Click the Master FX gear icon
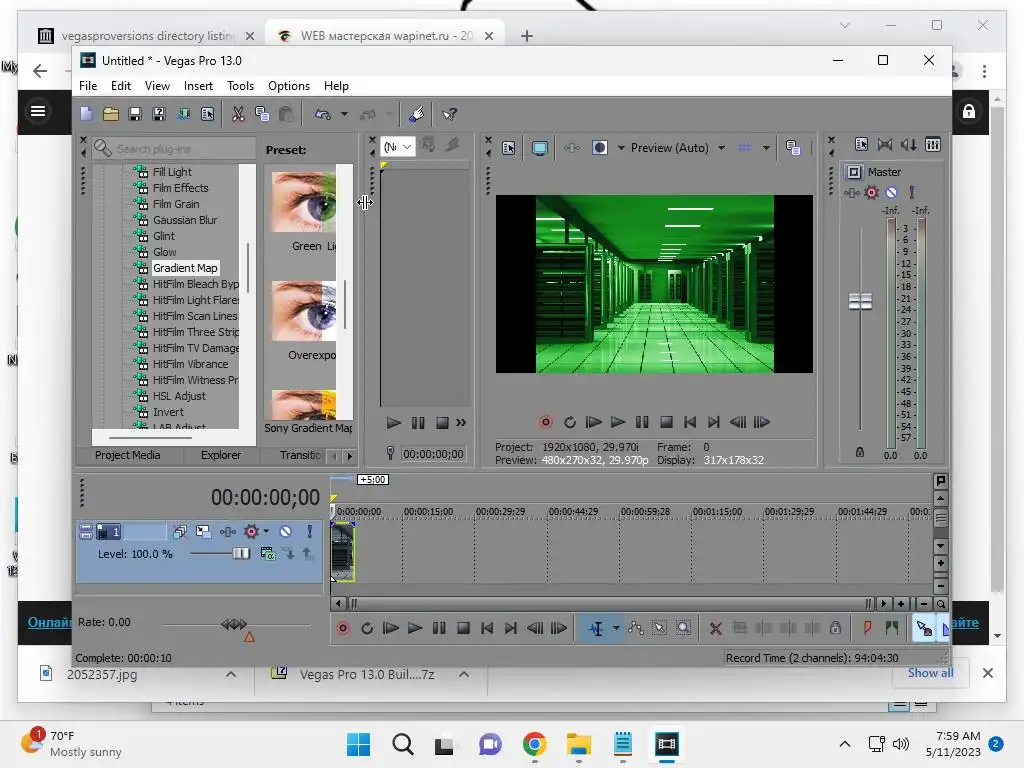The width and height of the screenshot is (1024, 768). pyautogui.click(x=871, y=192)
